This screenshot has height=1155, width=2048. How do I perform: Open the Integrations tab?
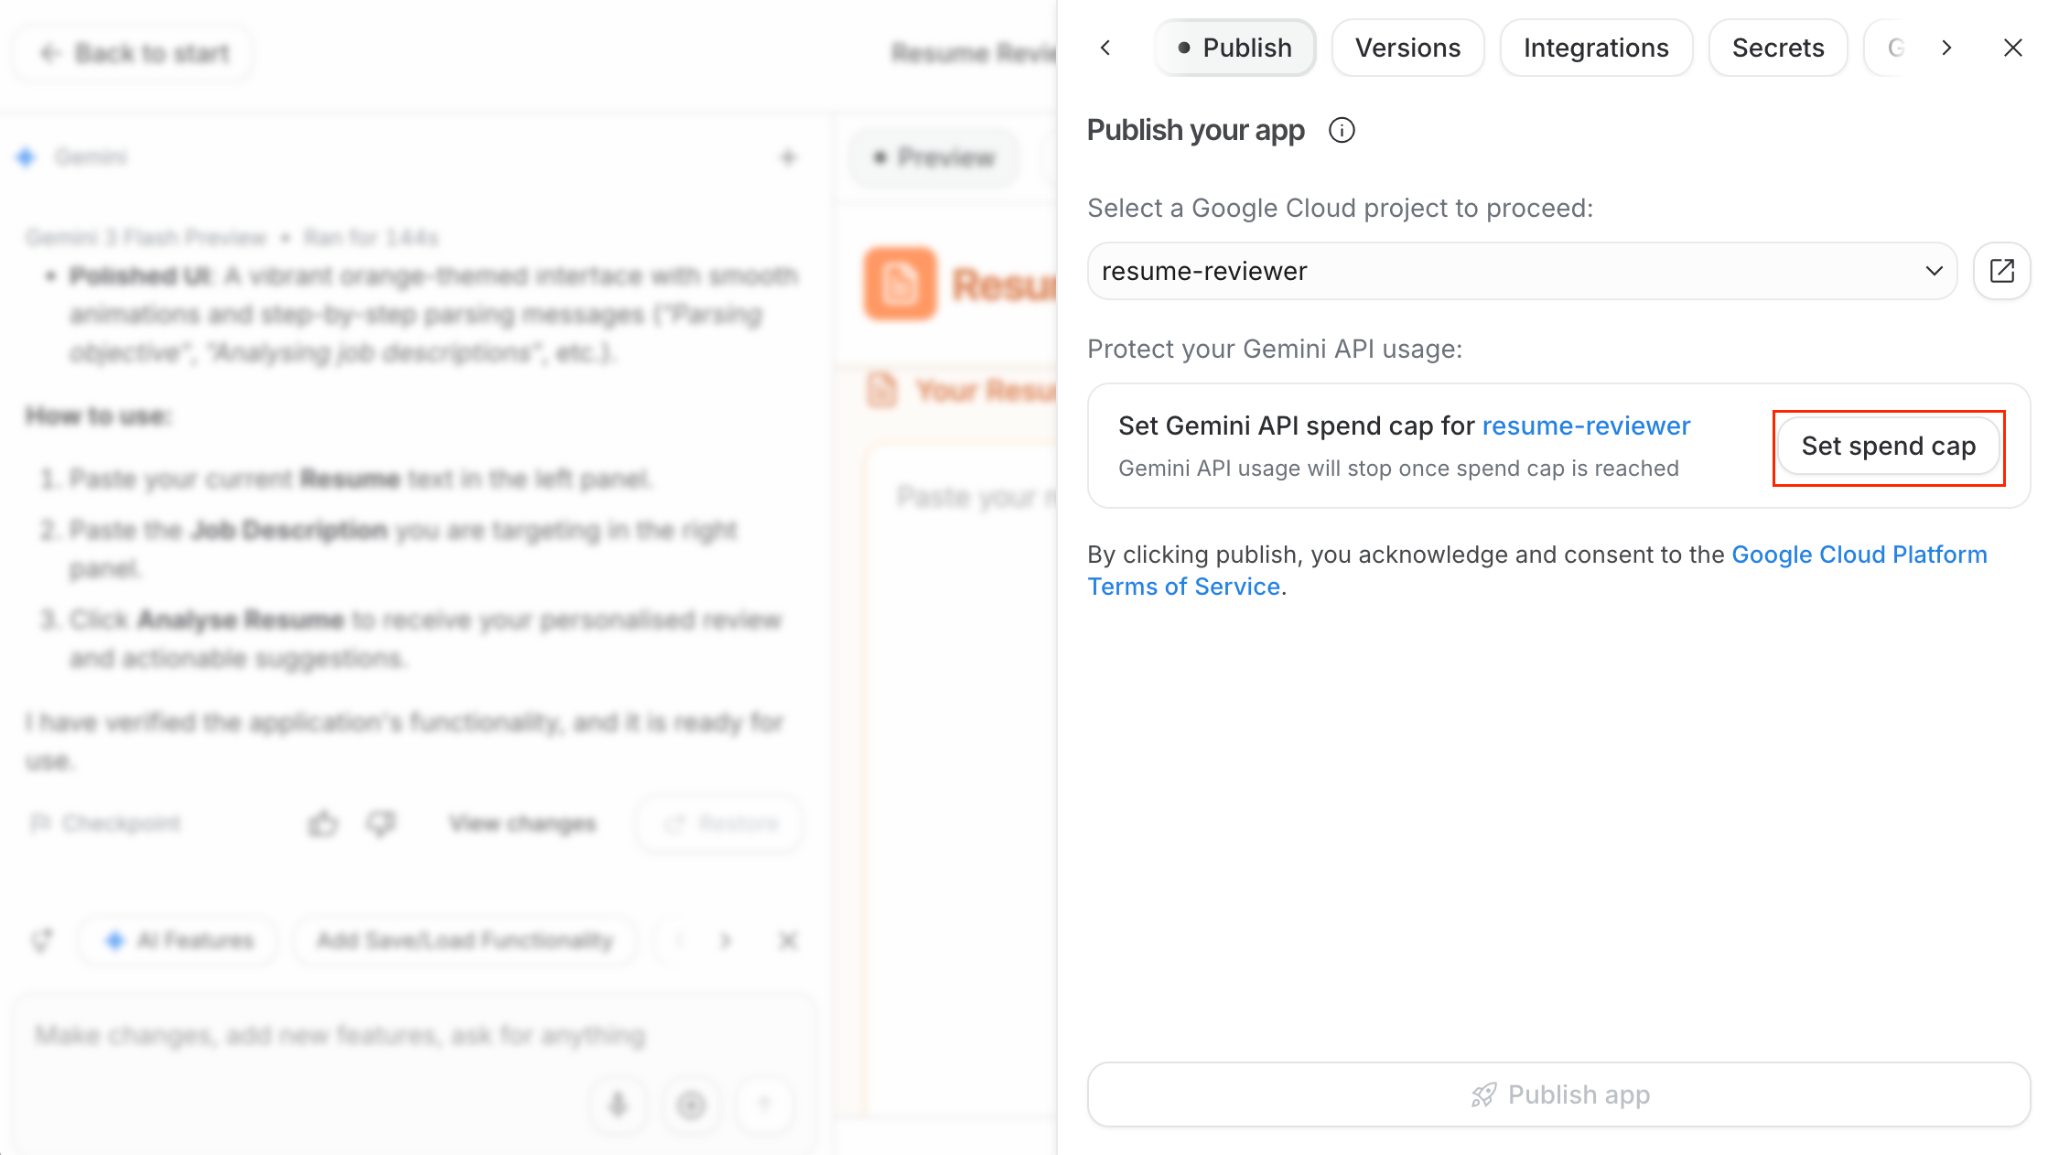[x=1596, y=48]
